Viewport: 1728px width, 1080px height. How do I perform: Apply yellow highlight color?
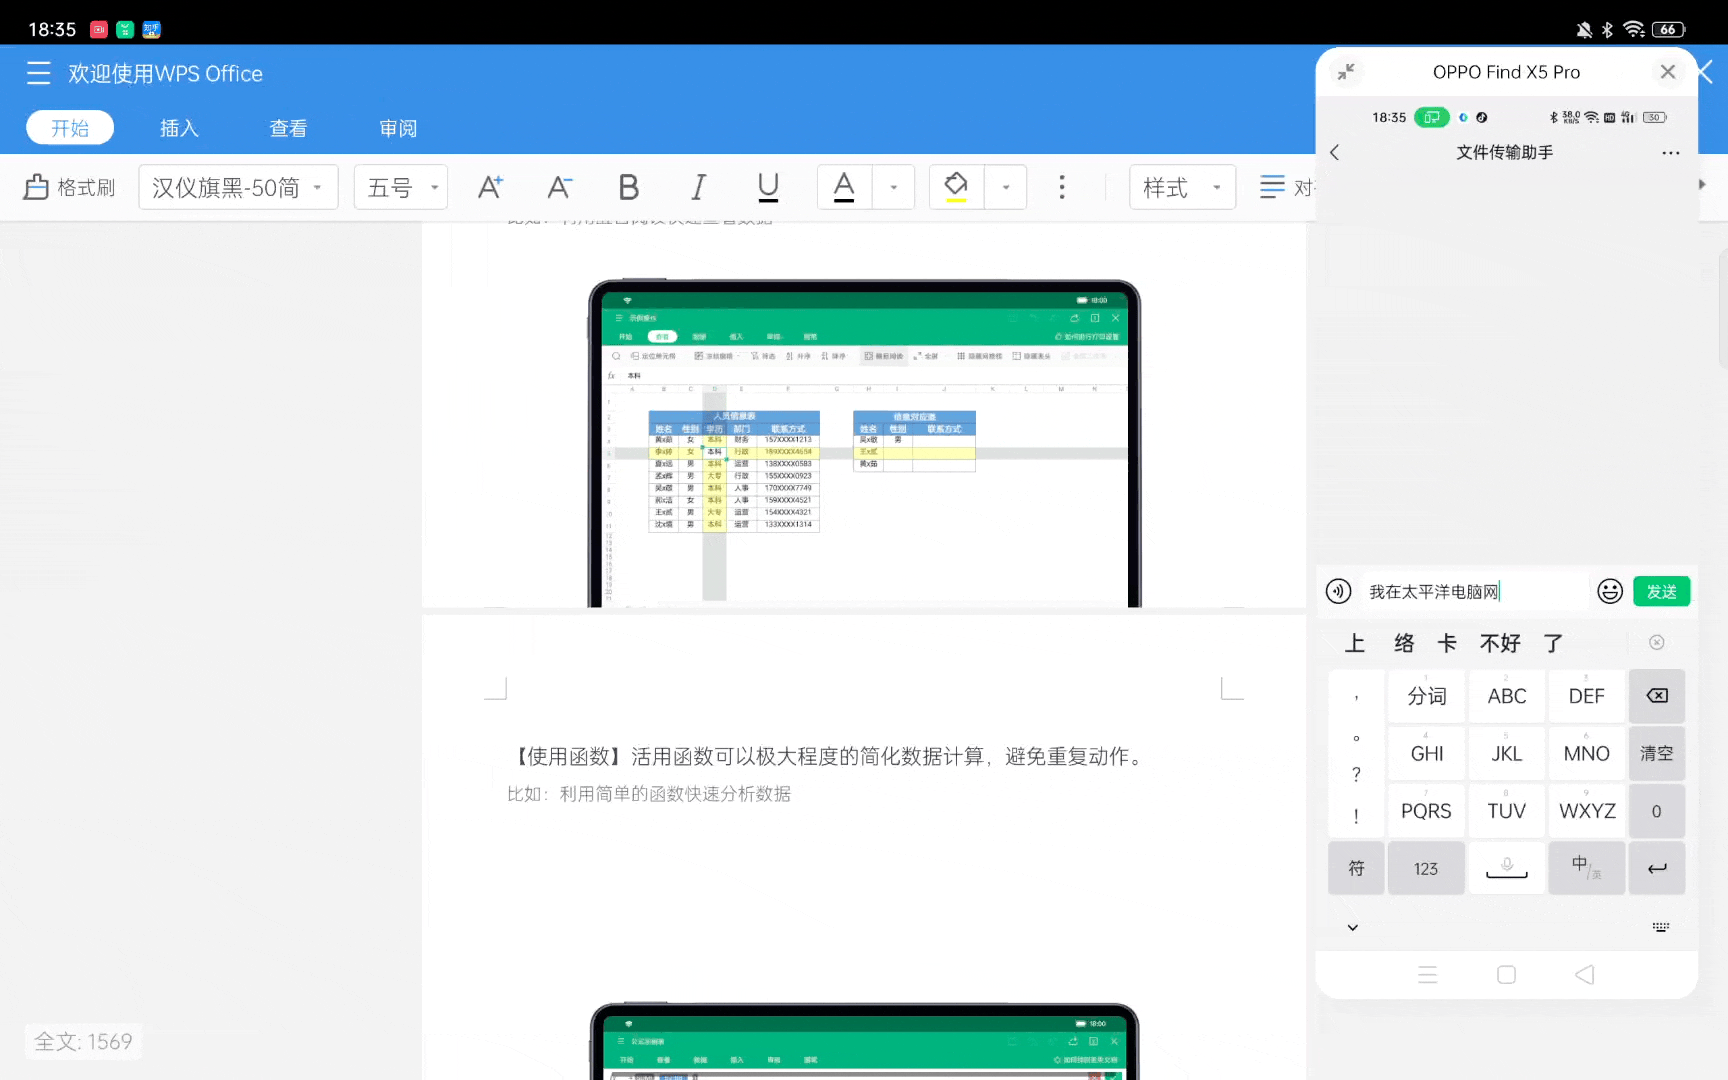click(956, 187)
